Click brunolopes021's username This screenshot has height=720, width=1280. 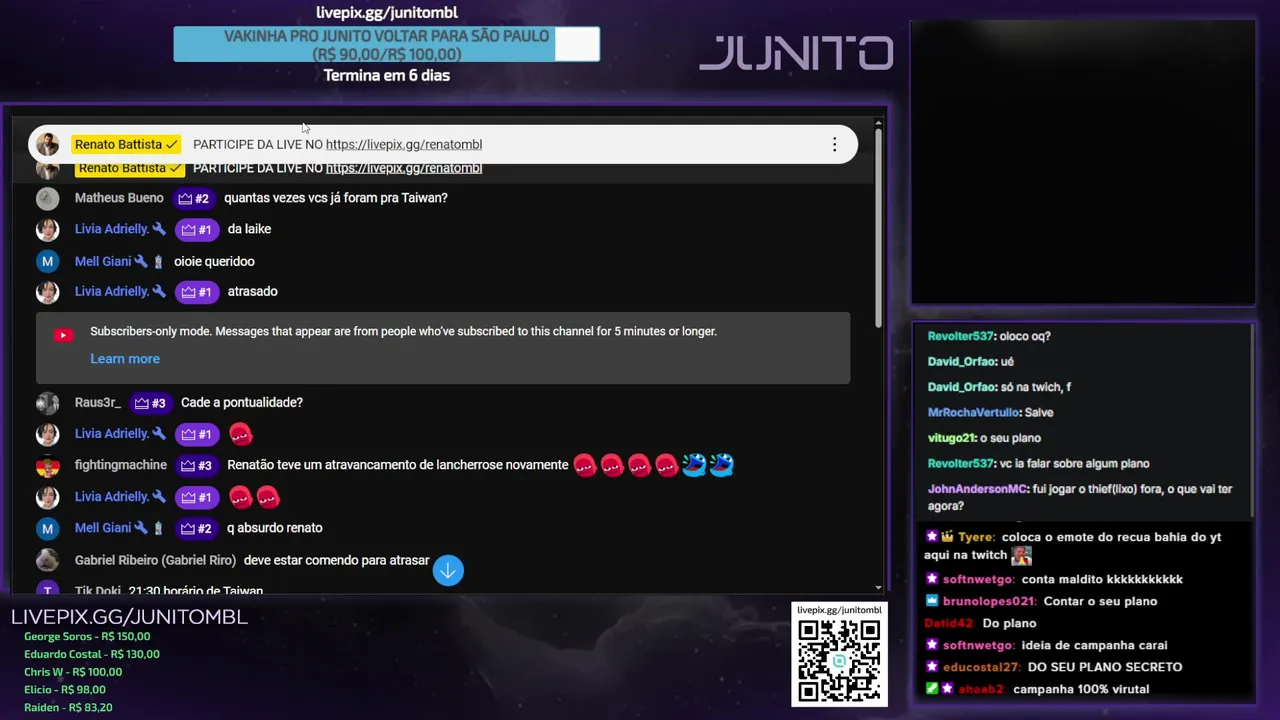(x=988, y=601)
